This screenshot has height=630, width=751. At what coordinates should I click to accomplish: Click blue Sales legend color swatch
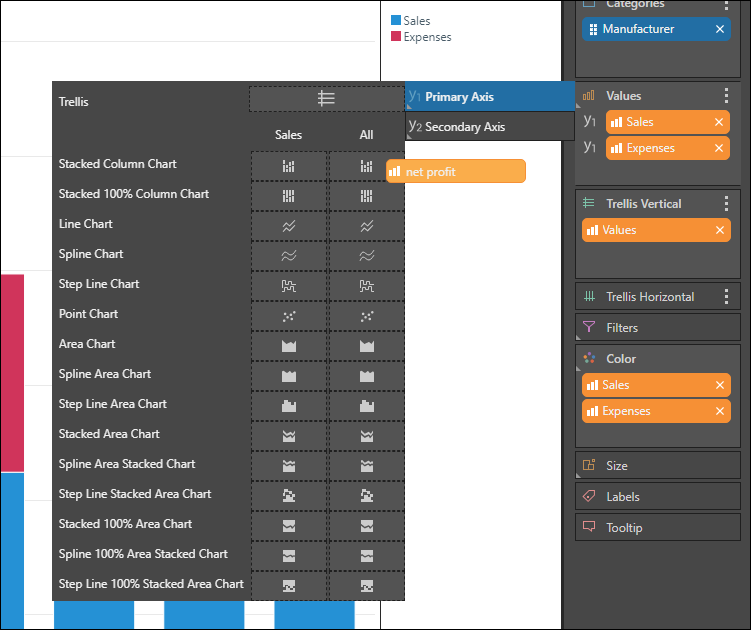click(396, 21)
